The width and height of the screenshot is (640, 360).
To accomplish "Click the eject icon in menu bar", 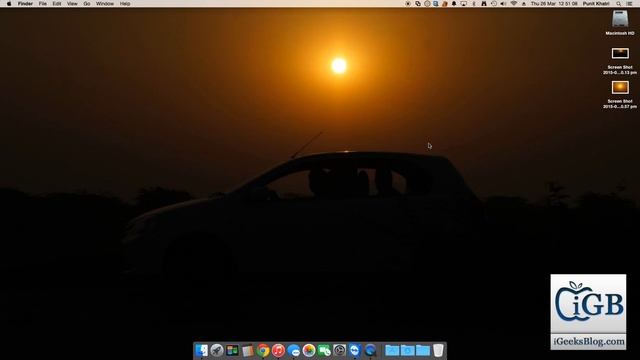I will click(524, 4).
